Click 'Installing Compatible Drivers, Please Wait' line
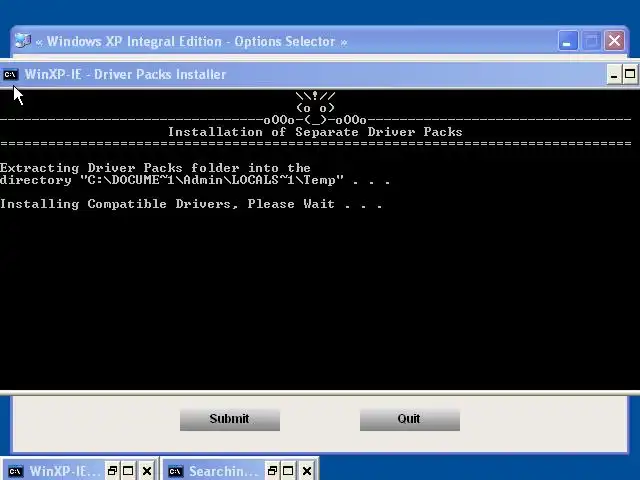This screenshot has width=640, height=480. pyautogui.click(x=191, y=204)
